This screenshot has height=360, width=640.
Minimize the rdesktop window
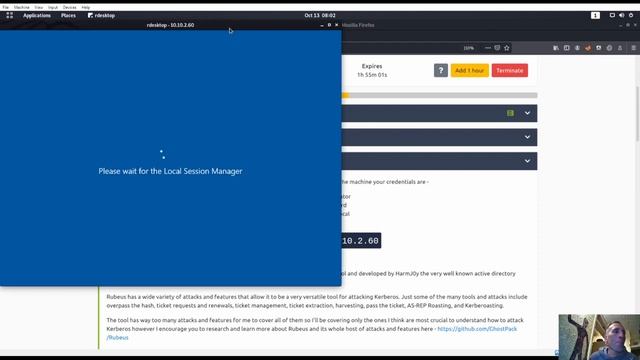pos(322,25)
